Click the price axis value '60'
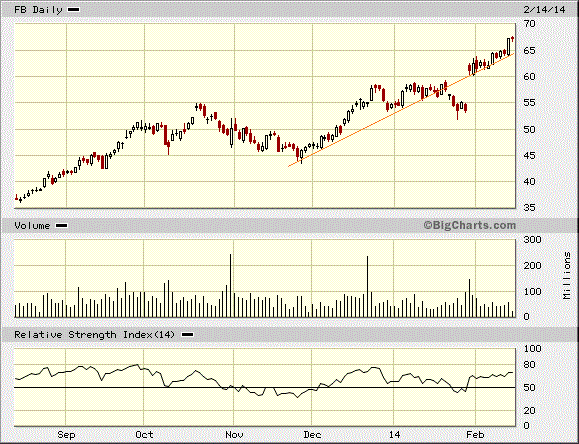 coord(530,76)
